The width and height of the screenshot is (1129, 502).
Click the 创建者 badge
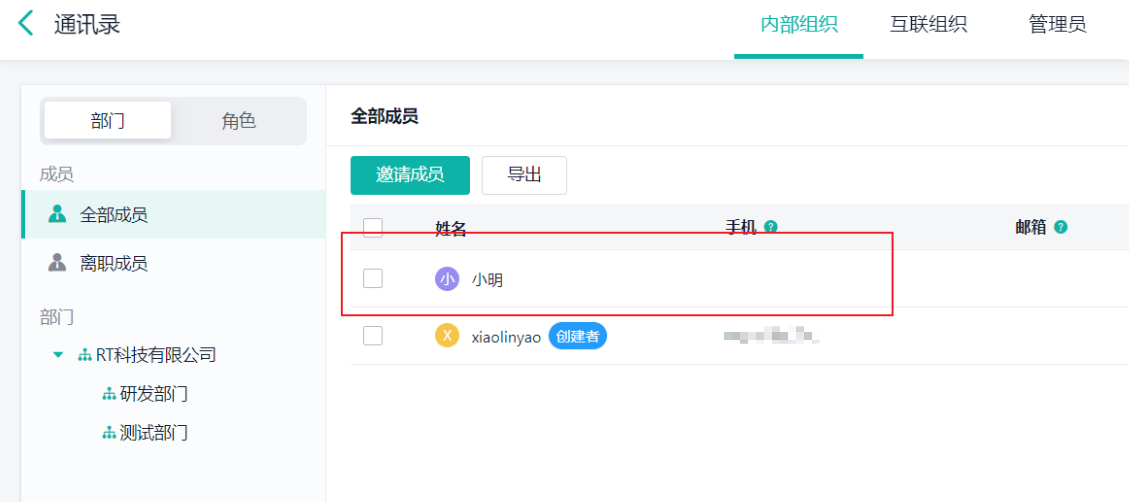point(577,337)
